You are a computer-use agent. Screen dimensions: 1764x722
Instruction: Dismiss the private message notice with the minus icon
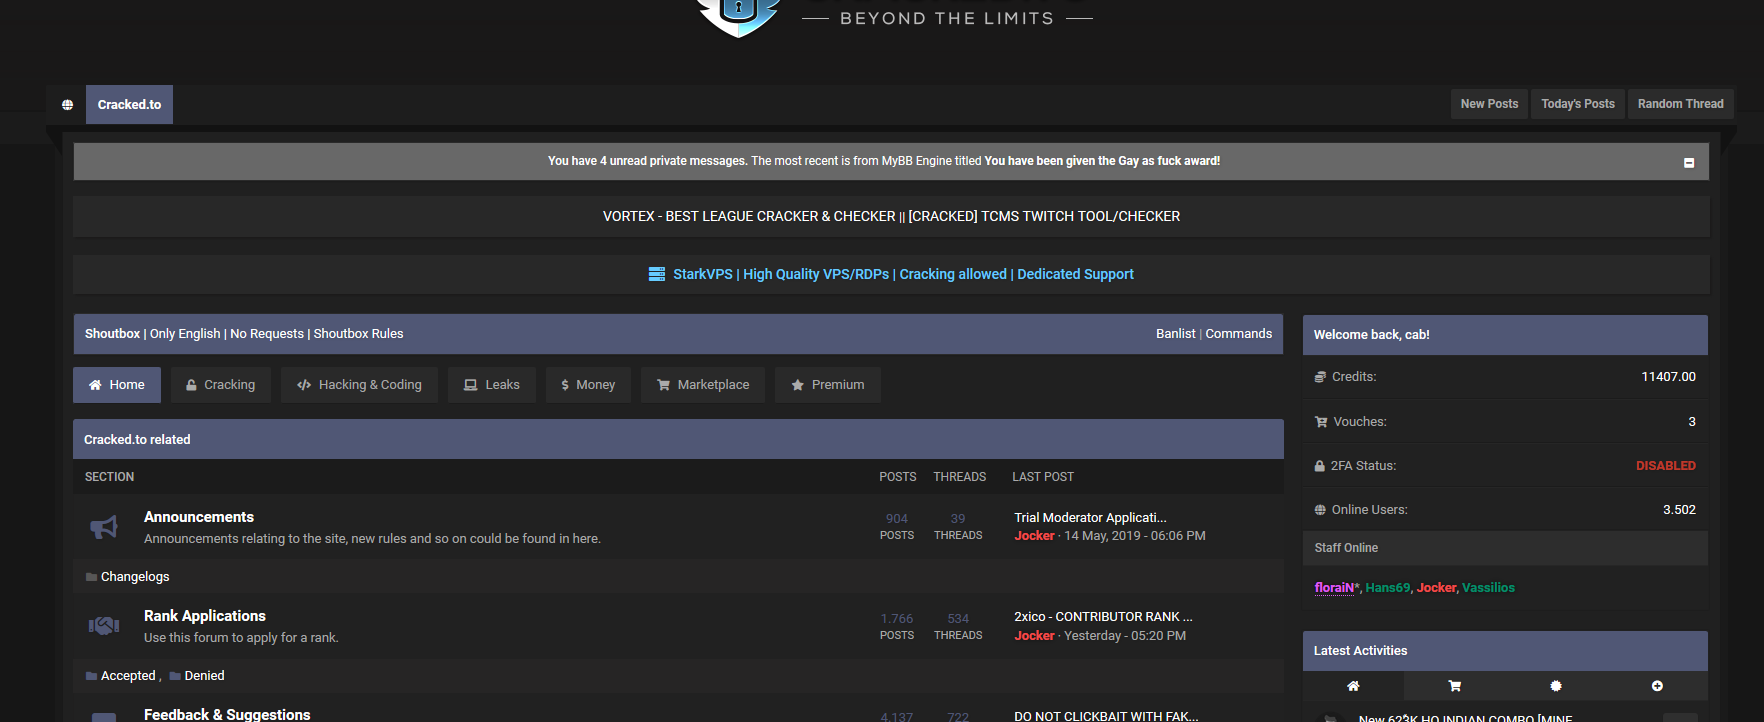tap(1689, 163)
